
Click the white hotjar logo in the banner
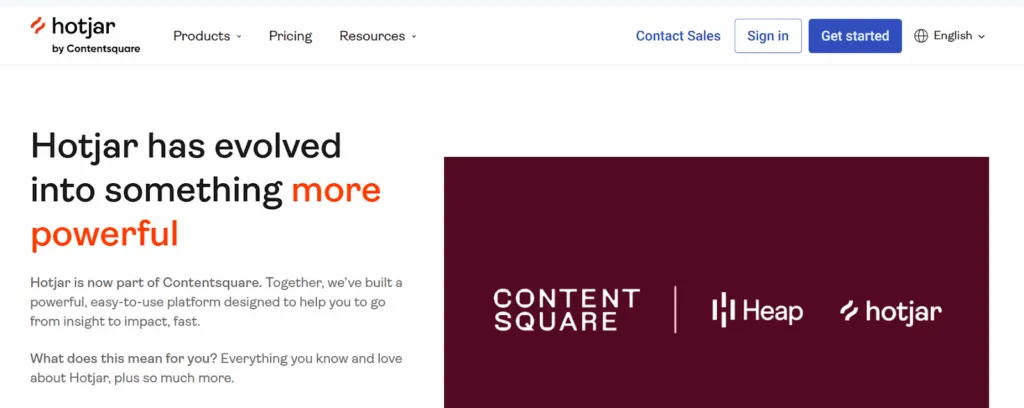pyautogui.click(x=891, y=311)
